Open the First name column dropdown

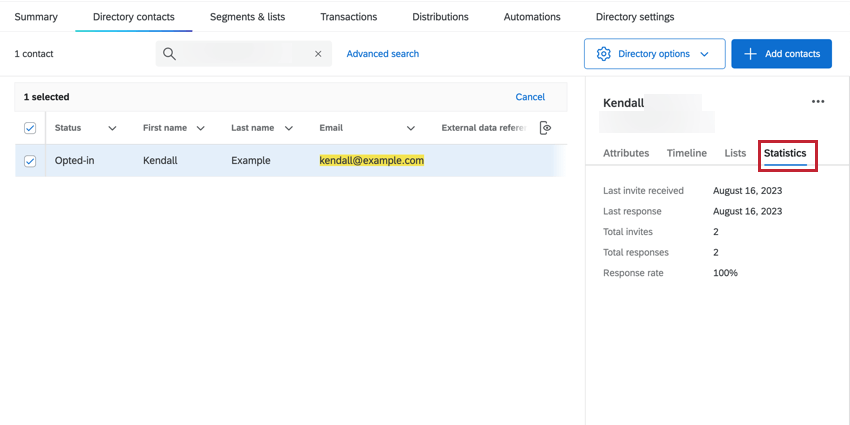pos(201,128)
